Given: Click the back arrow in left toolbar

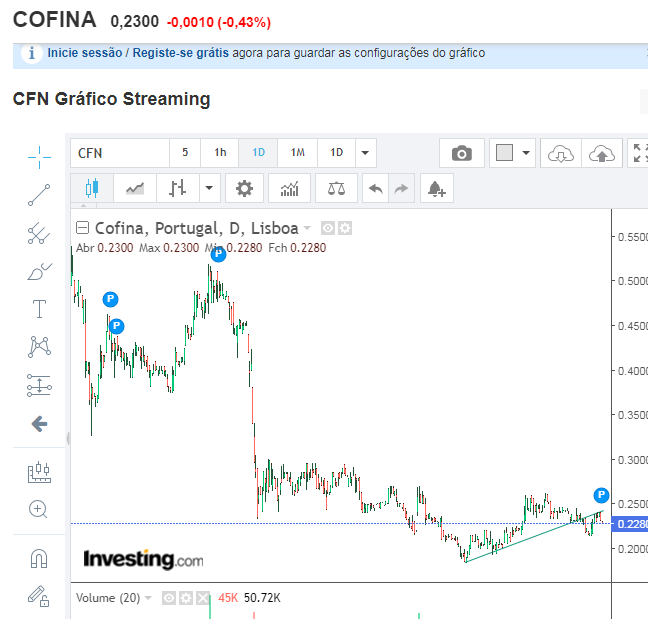Looking at the screenshot, I should coord(39,424).
